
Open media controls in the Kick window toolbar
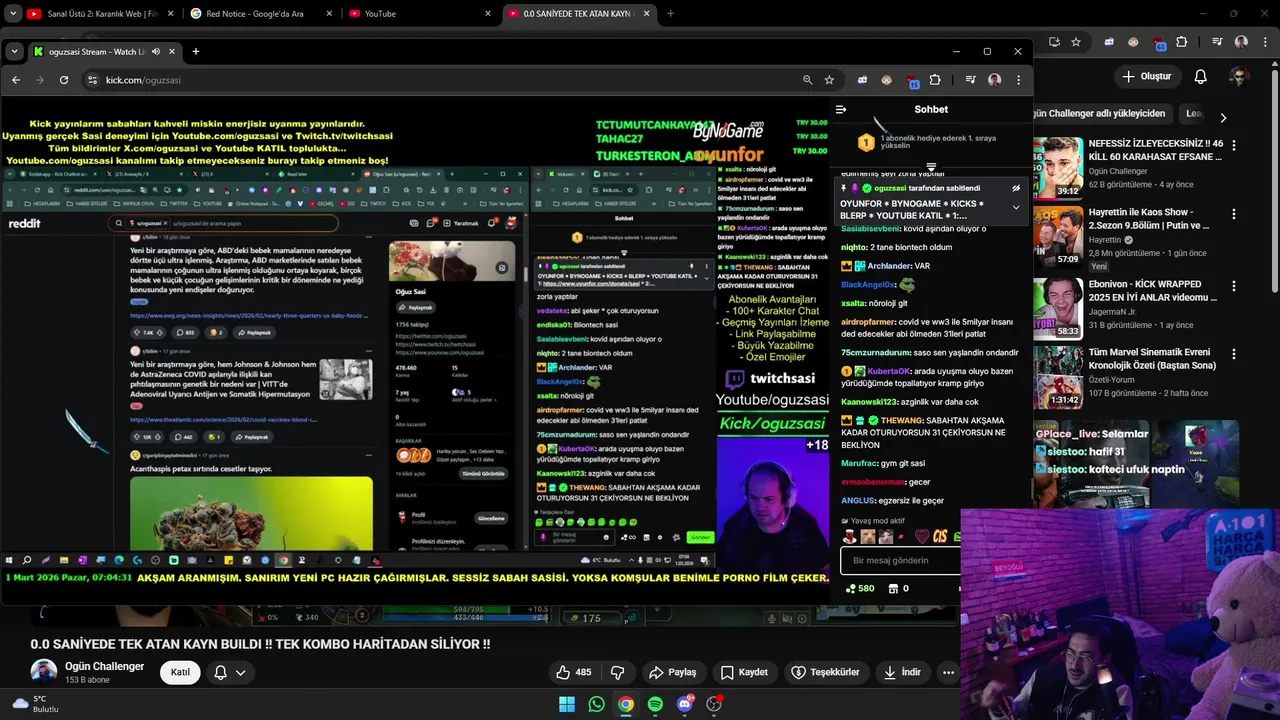(970, 80)
